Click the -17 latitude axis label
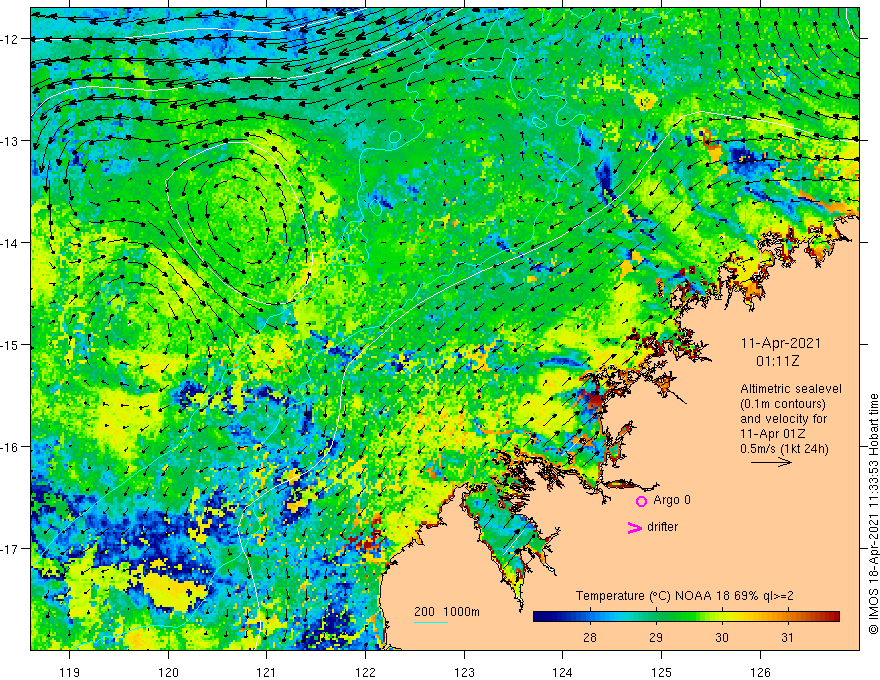 pyautogui.click(x=10, y=549)
